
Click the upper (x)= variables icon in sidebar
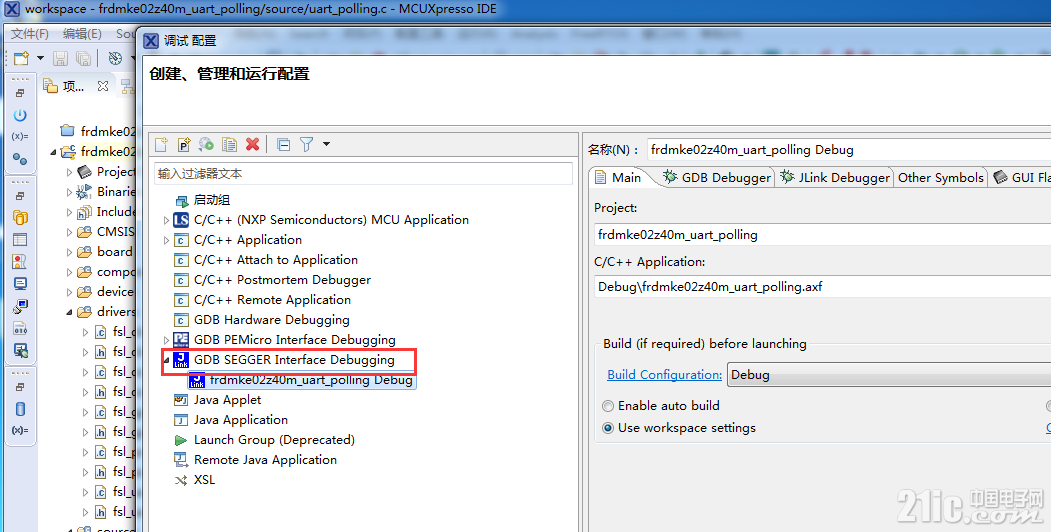click(x=20, y=137)
